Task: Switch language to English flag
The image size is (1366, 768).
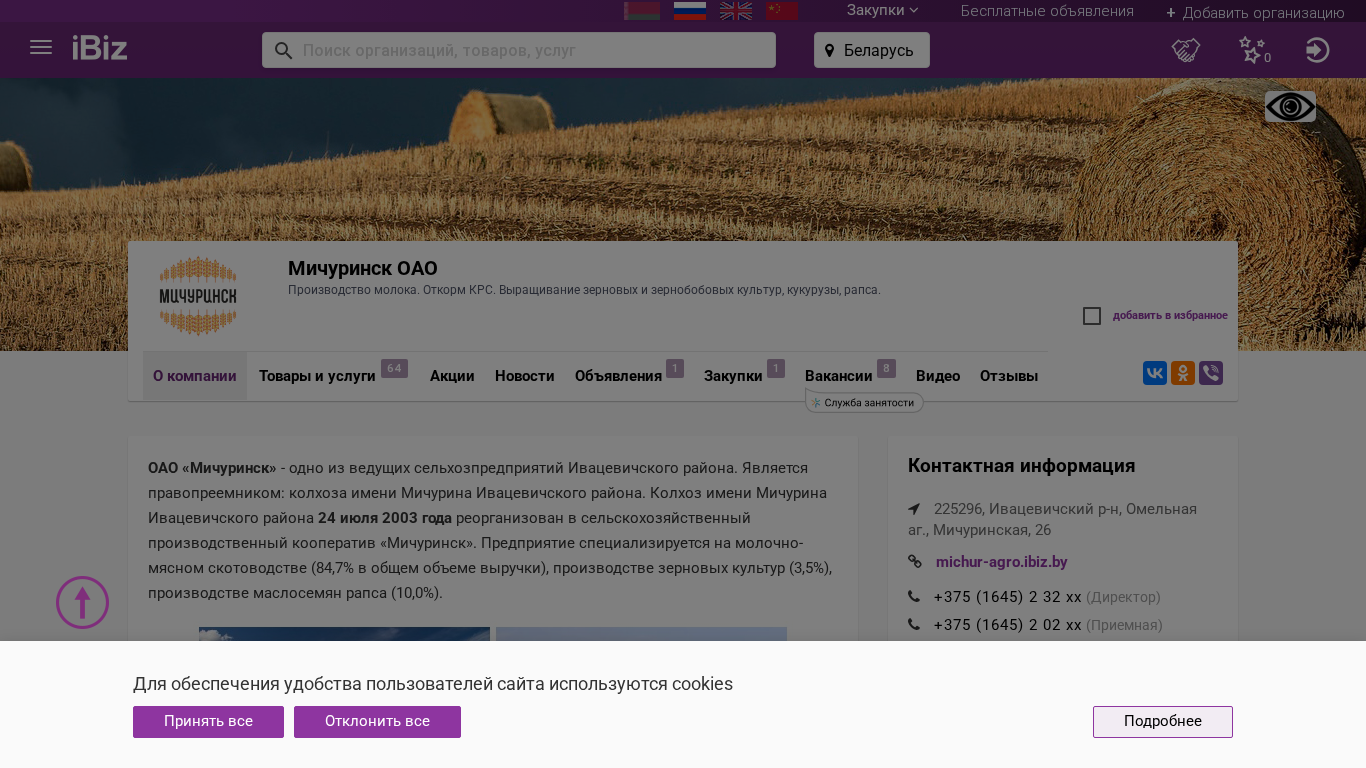Action: pyautogui.click(x=736, y=11)
